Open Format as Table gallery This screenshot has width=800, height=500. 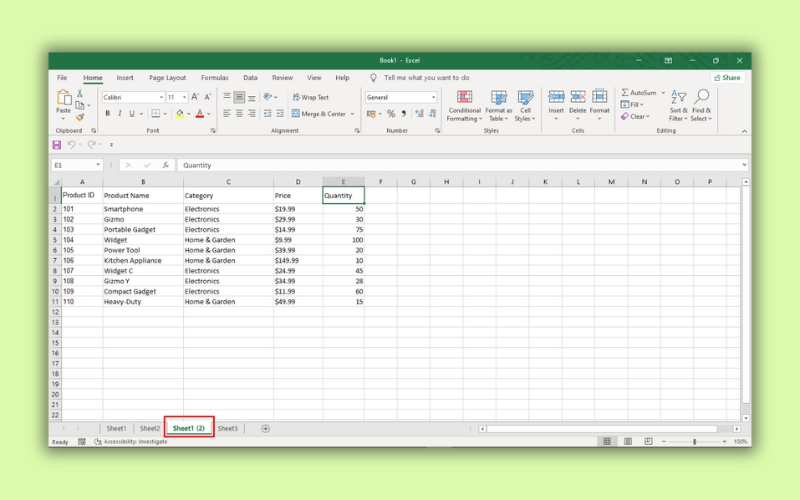coord(498,106)
